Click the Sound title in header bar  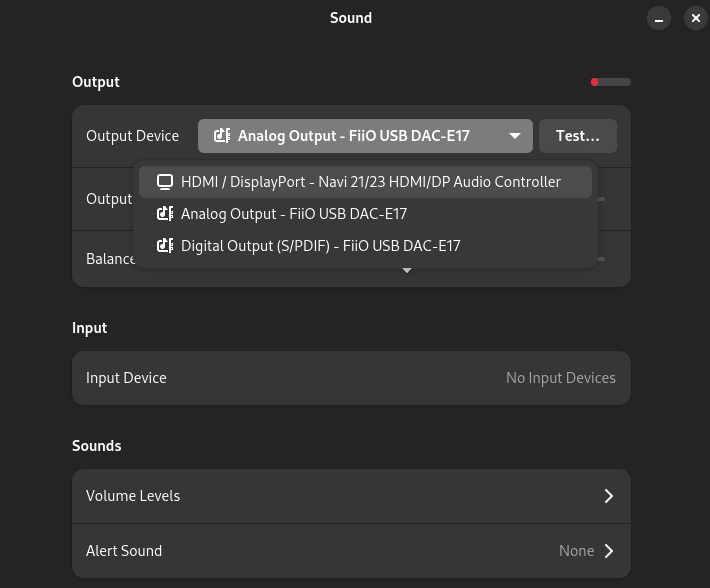pyautogui.click(x=351, y=18)
